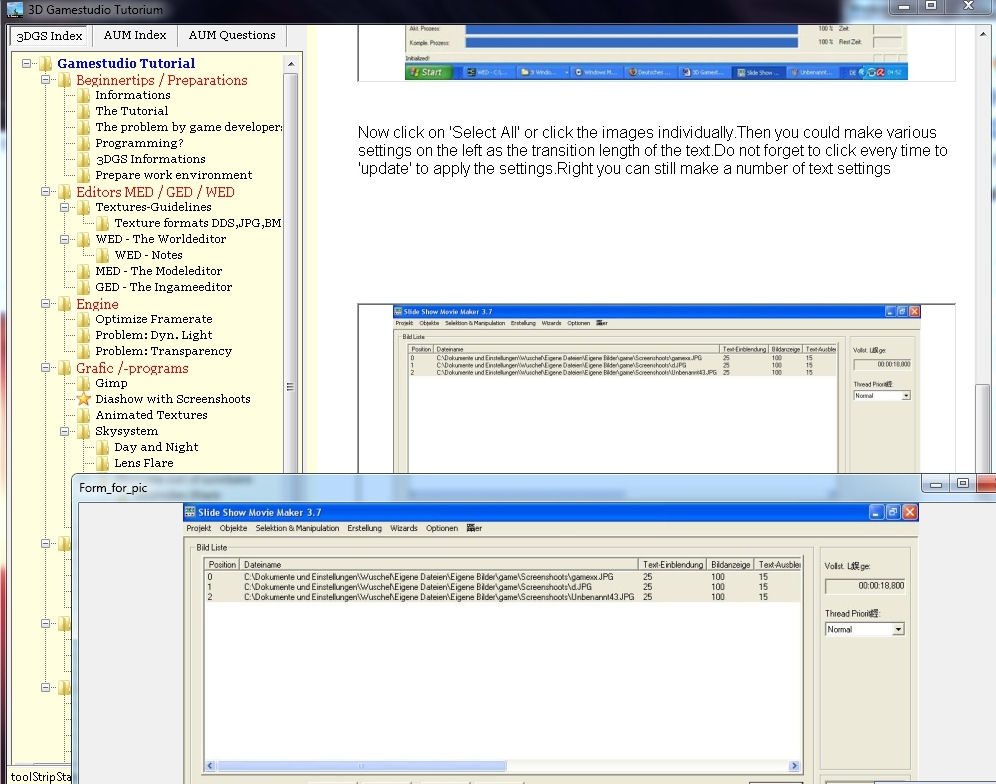Click the folder icon next to Gimp
This screenshot has width=996, height=784.
tap(84, 383)
